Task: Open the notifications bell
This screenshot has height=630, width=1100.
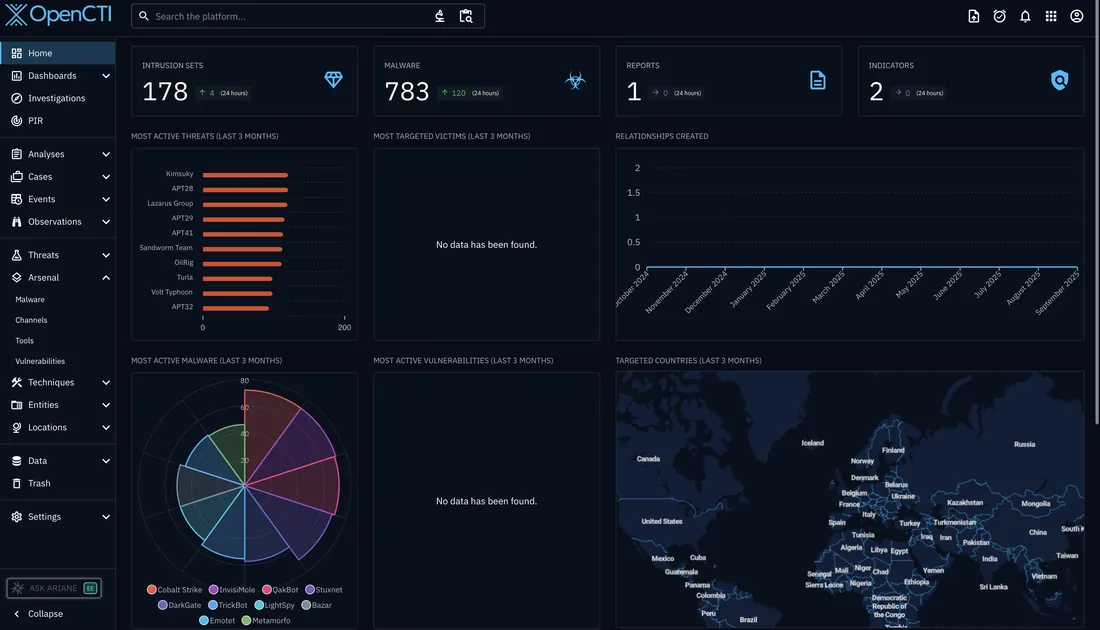Action: click(x=1025, y=16)
